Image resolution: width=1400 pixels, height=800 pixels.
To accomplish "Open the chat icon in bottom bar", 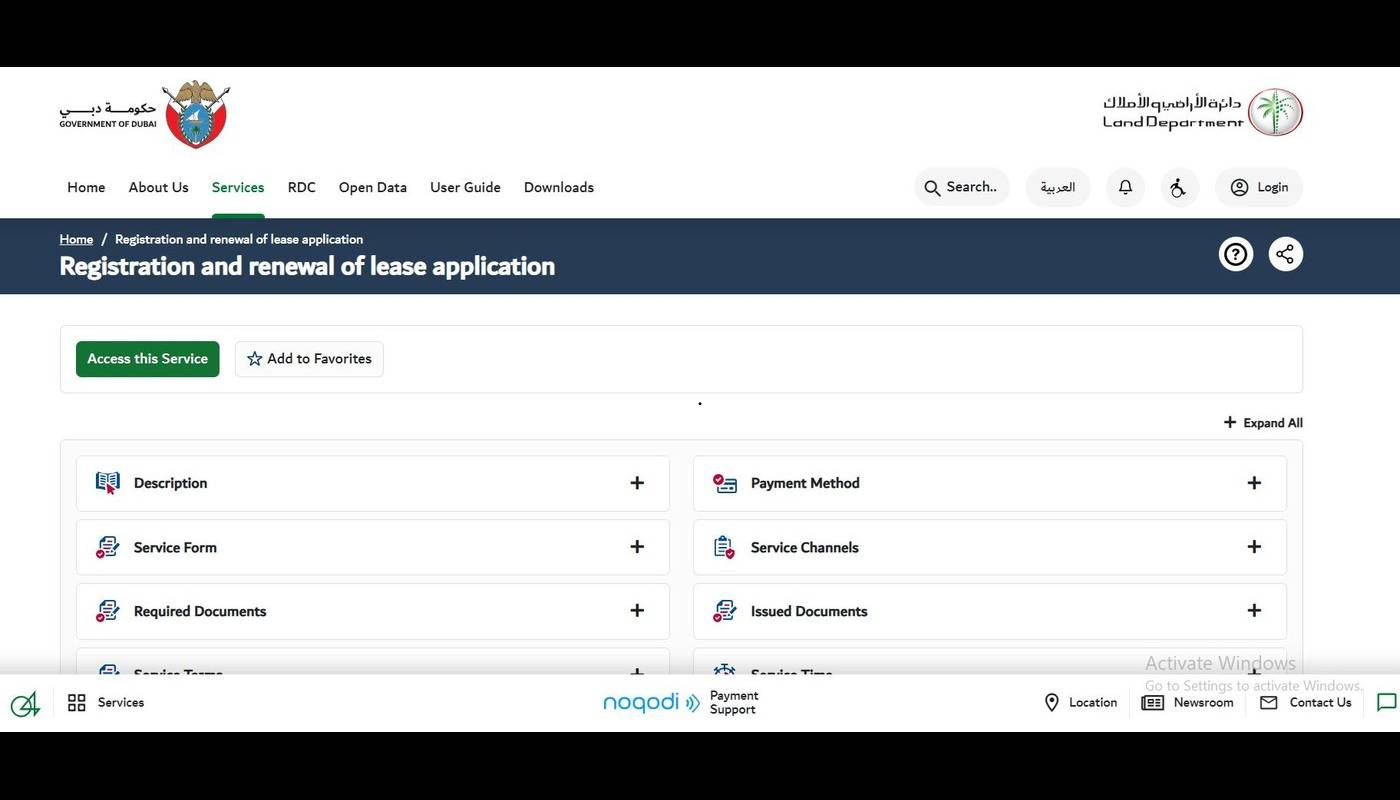I will (x=1386, y=702).
